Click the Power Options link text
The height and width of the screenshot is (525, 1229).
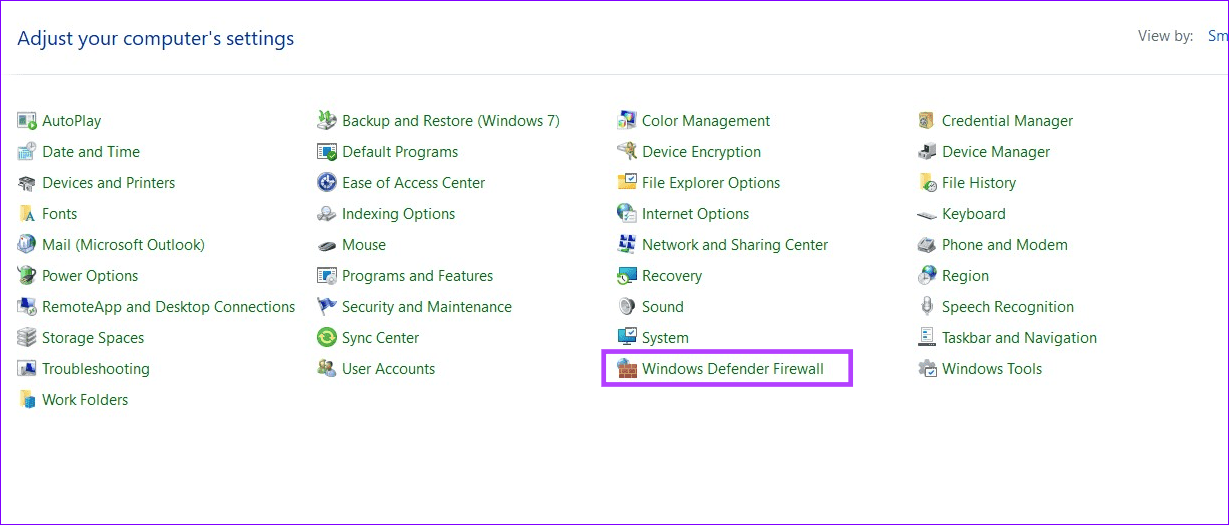point(90,276)
